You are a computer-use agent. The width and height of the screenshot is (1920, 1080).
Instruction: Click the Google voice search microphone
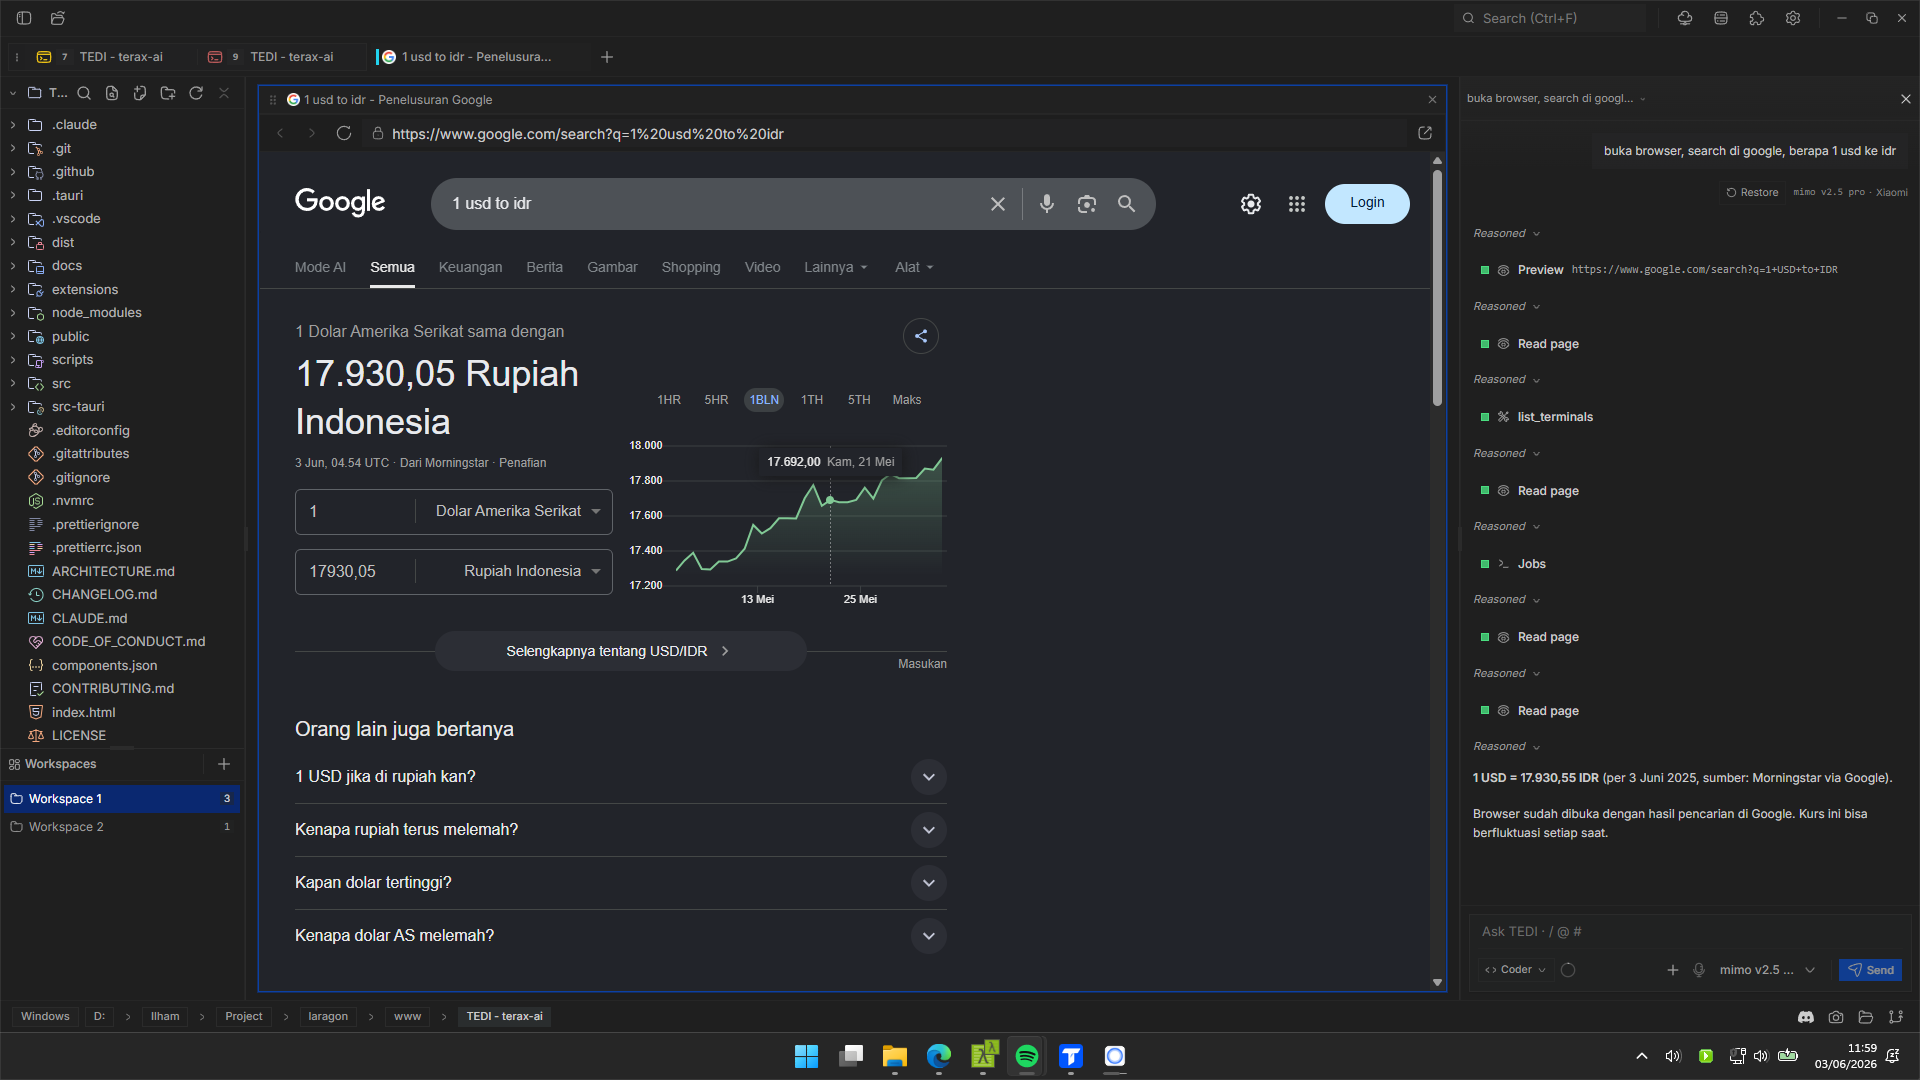pos(1047,204)
